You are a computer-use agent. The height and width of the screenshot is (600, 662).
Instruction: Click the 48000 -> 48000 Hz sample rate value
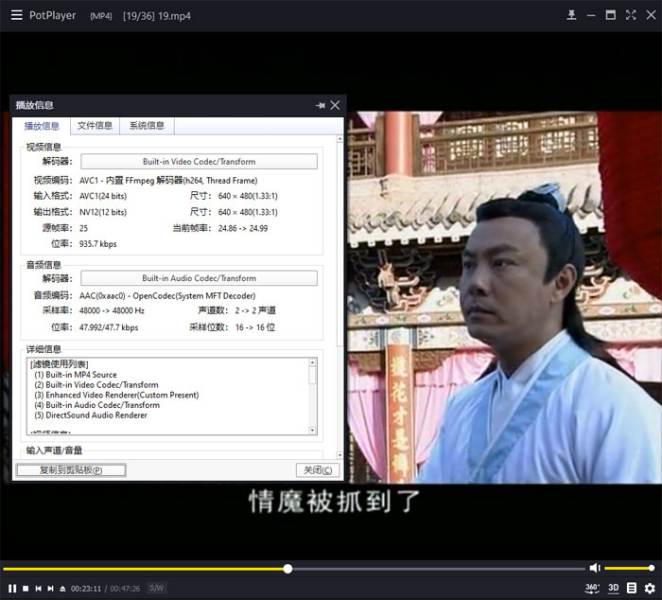[112, 311]
